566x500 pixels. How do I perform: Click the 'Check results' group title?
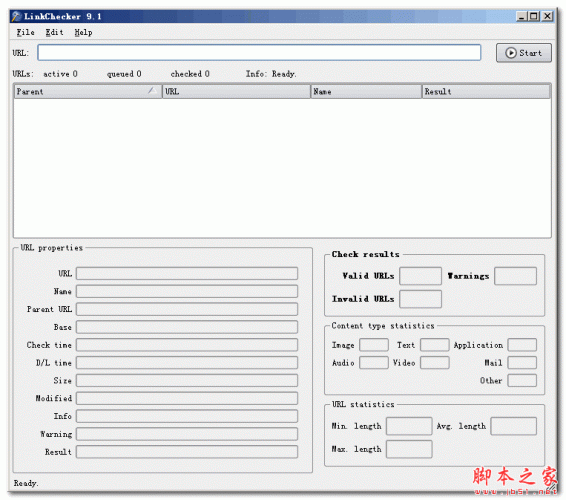(x=365, y=254)
